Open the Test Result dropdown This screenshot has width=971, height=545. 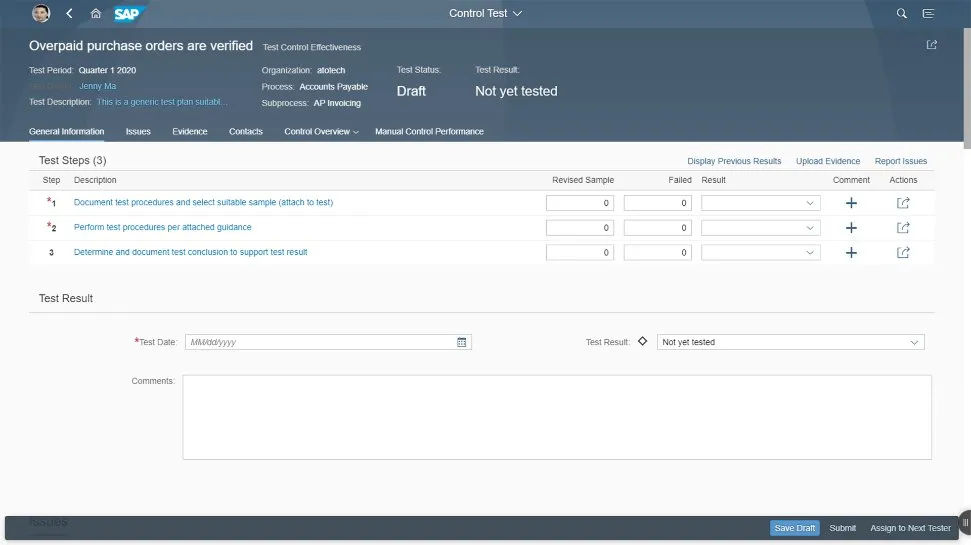913,342
